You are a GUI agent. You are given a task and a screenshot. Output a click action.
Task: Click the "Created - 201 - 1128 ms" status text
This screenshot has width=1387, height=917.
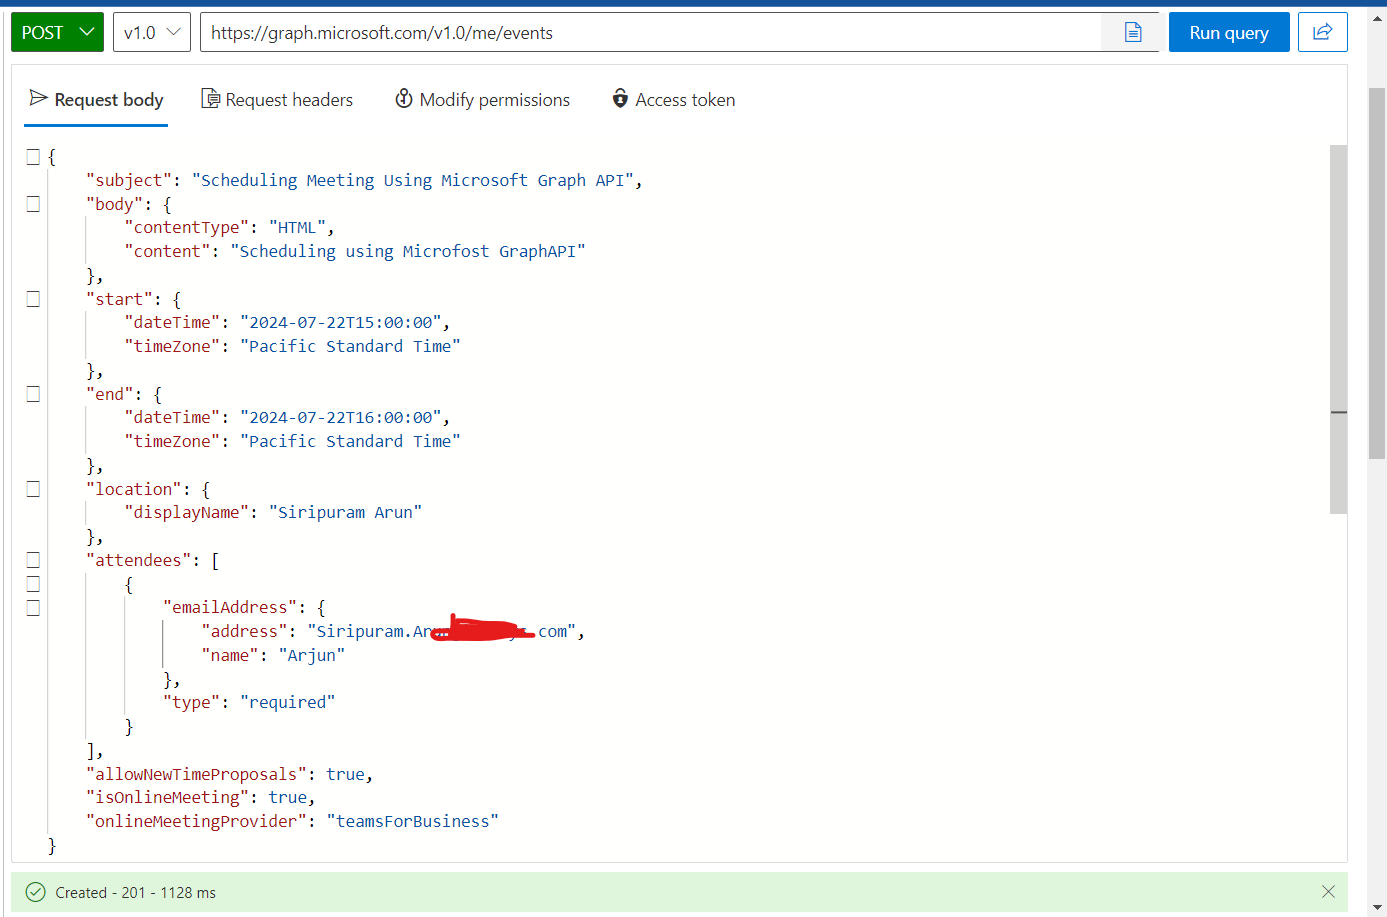136,893
